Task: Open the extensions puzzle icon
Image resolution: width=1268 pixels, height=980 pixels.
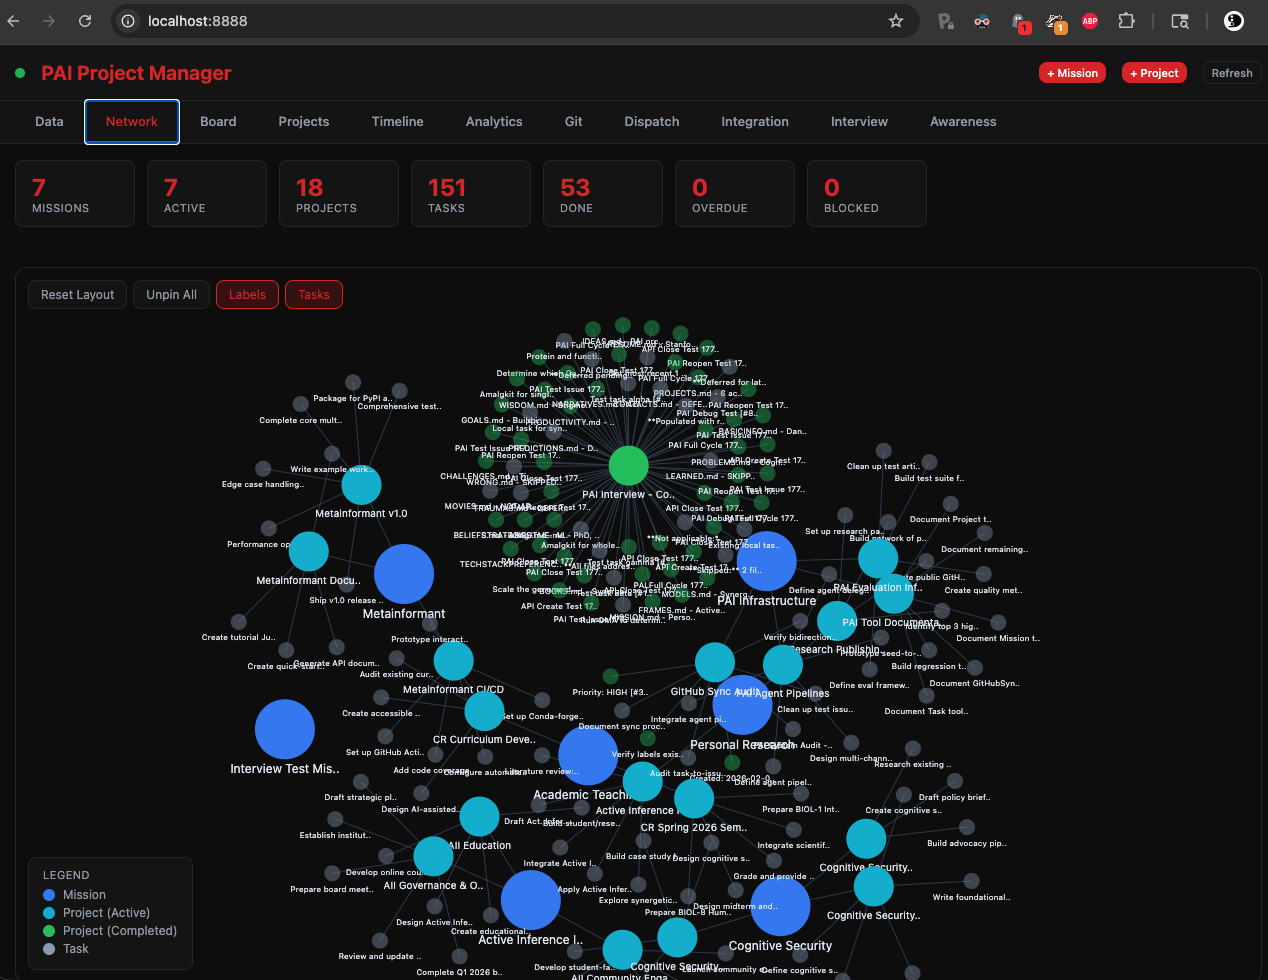Action: tap(1127, 21)
